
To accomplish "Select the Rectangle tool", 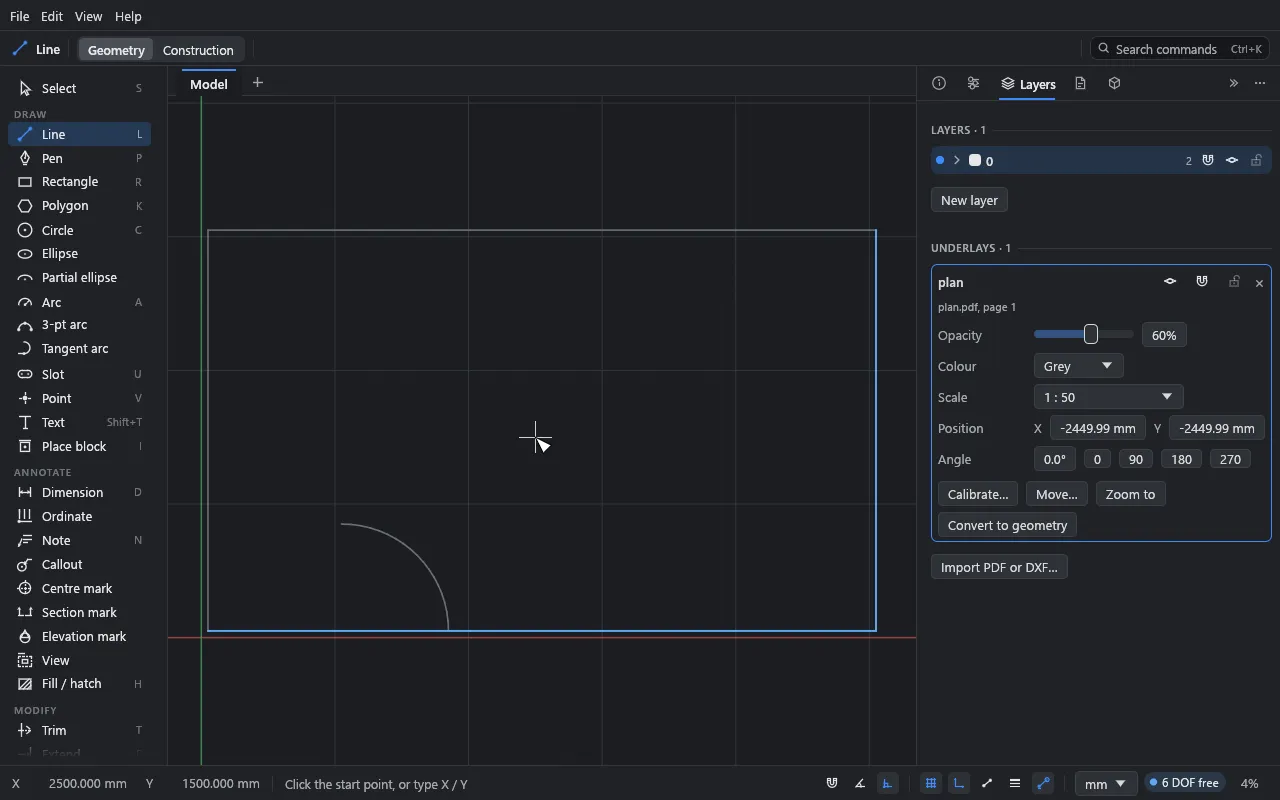I will 80,182.
